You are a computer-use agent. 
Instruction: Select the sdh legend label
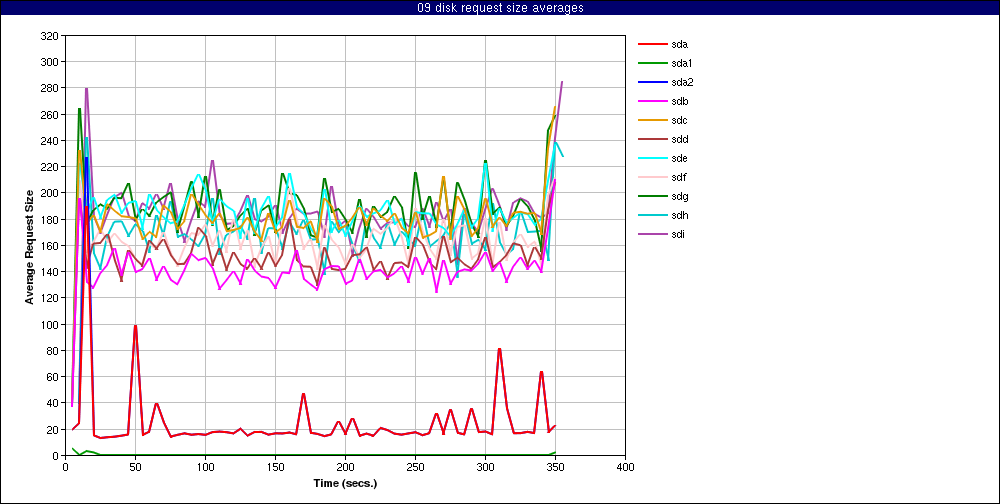679,215
